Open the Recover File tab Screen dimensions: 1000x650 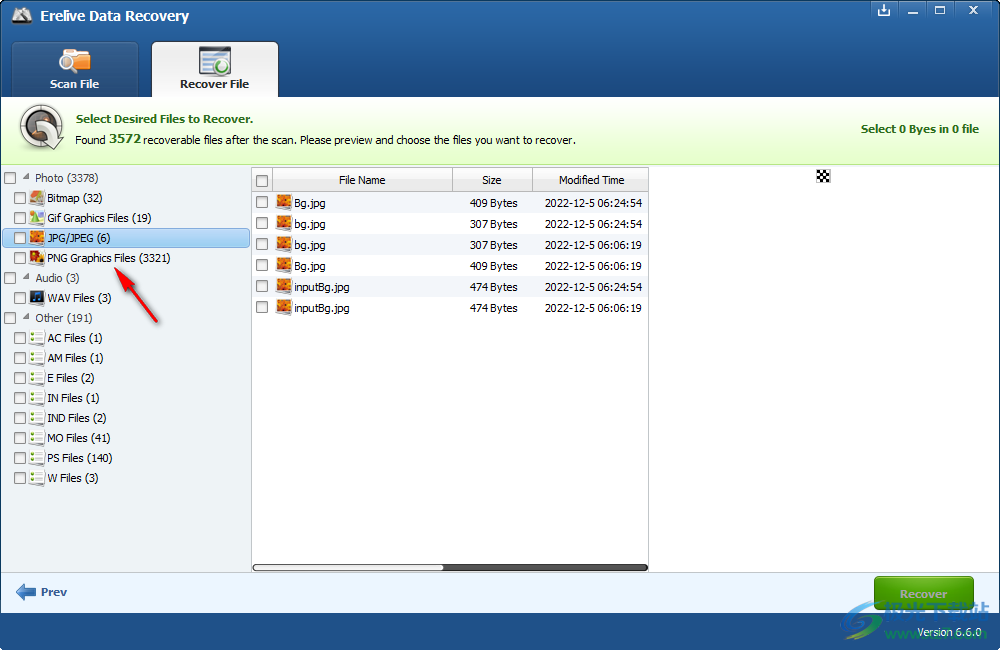(214, 70)
